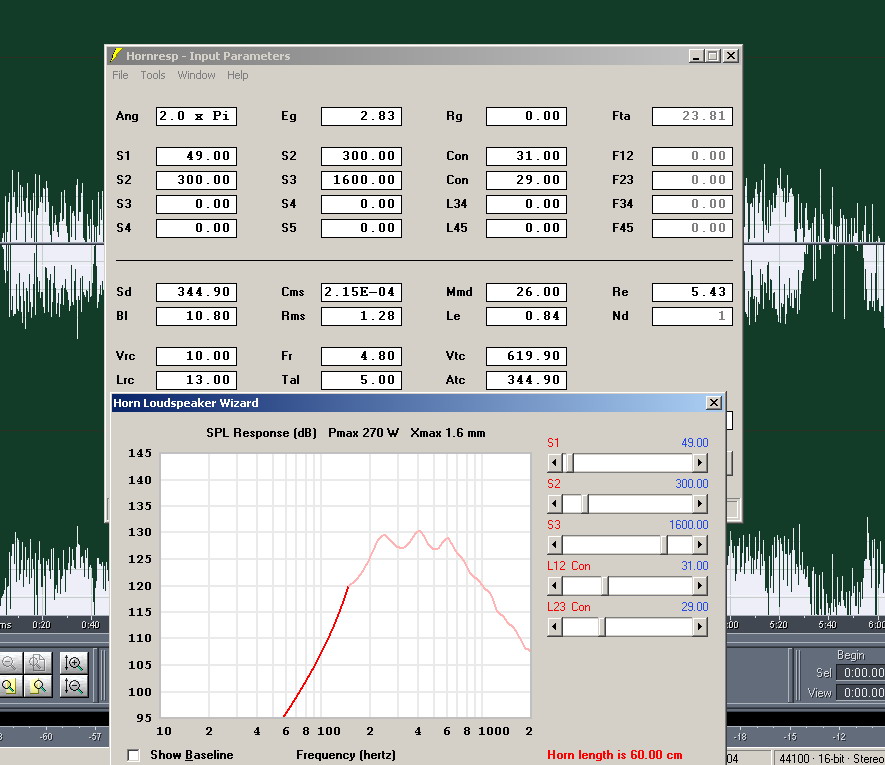
Task: Open the Tools menu in Hornresp
Action: [x=153, y=75]
